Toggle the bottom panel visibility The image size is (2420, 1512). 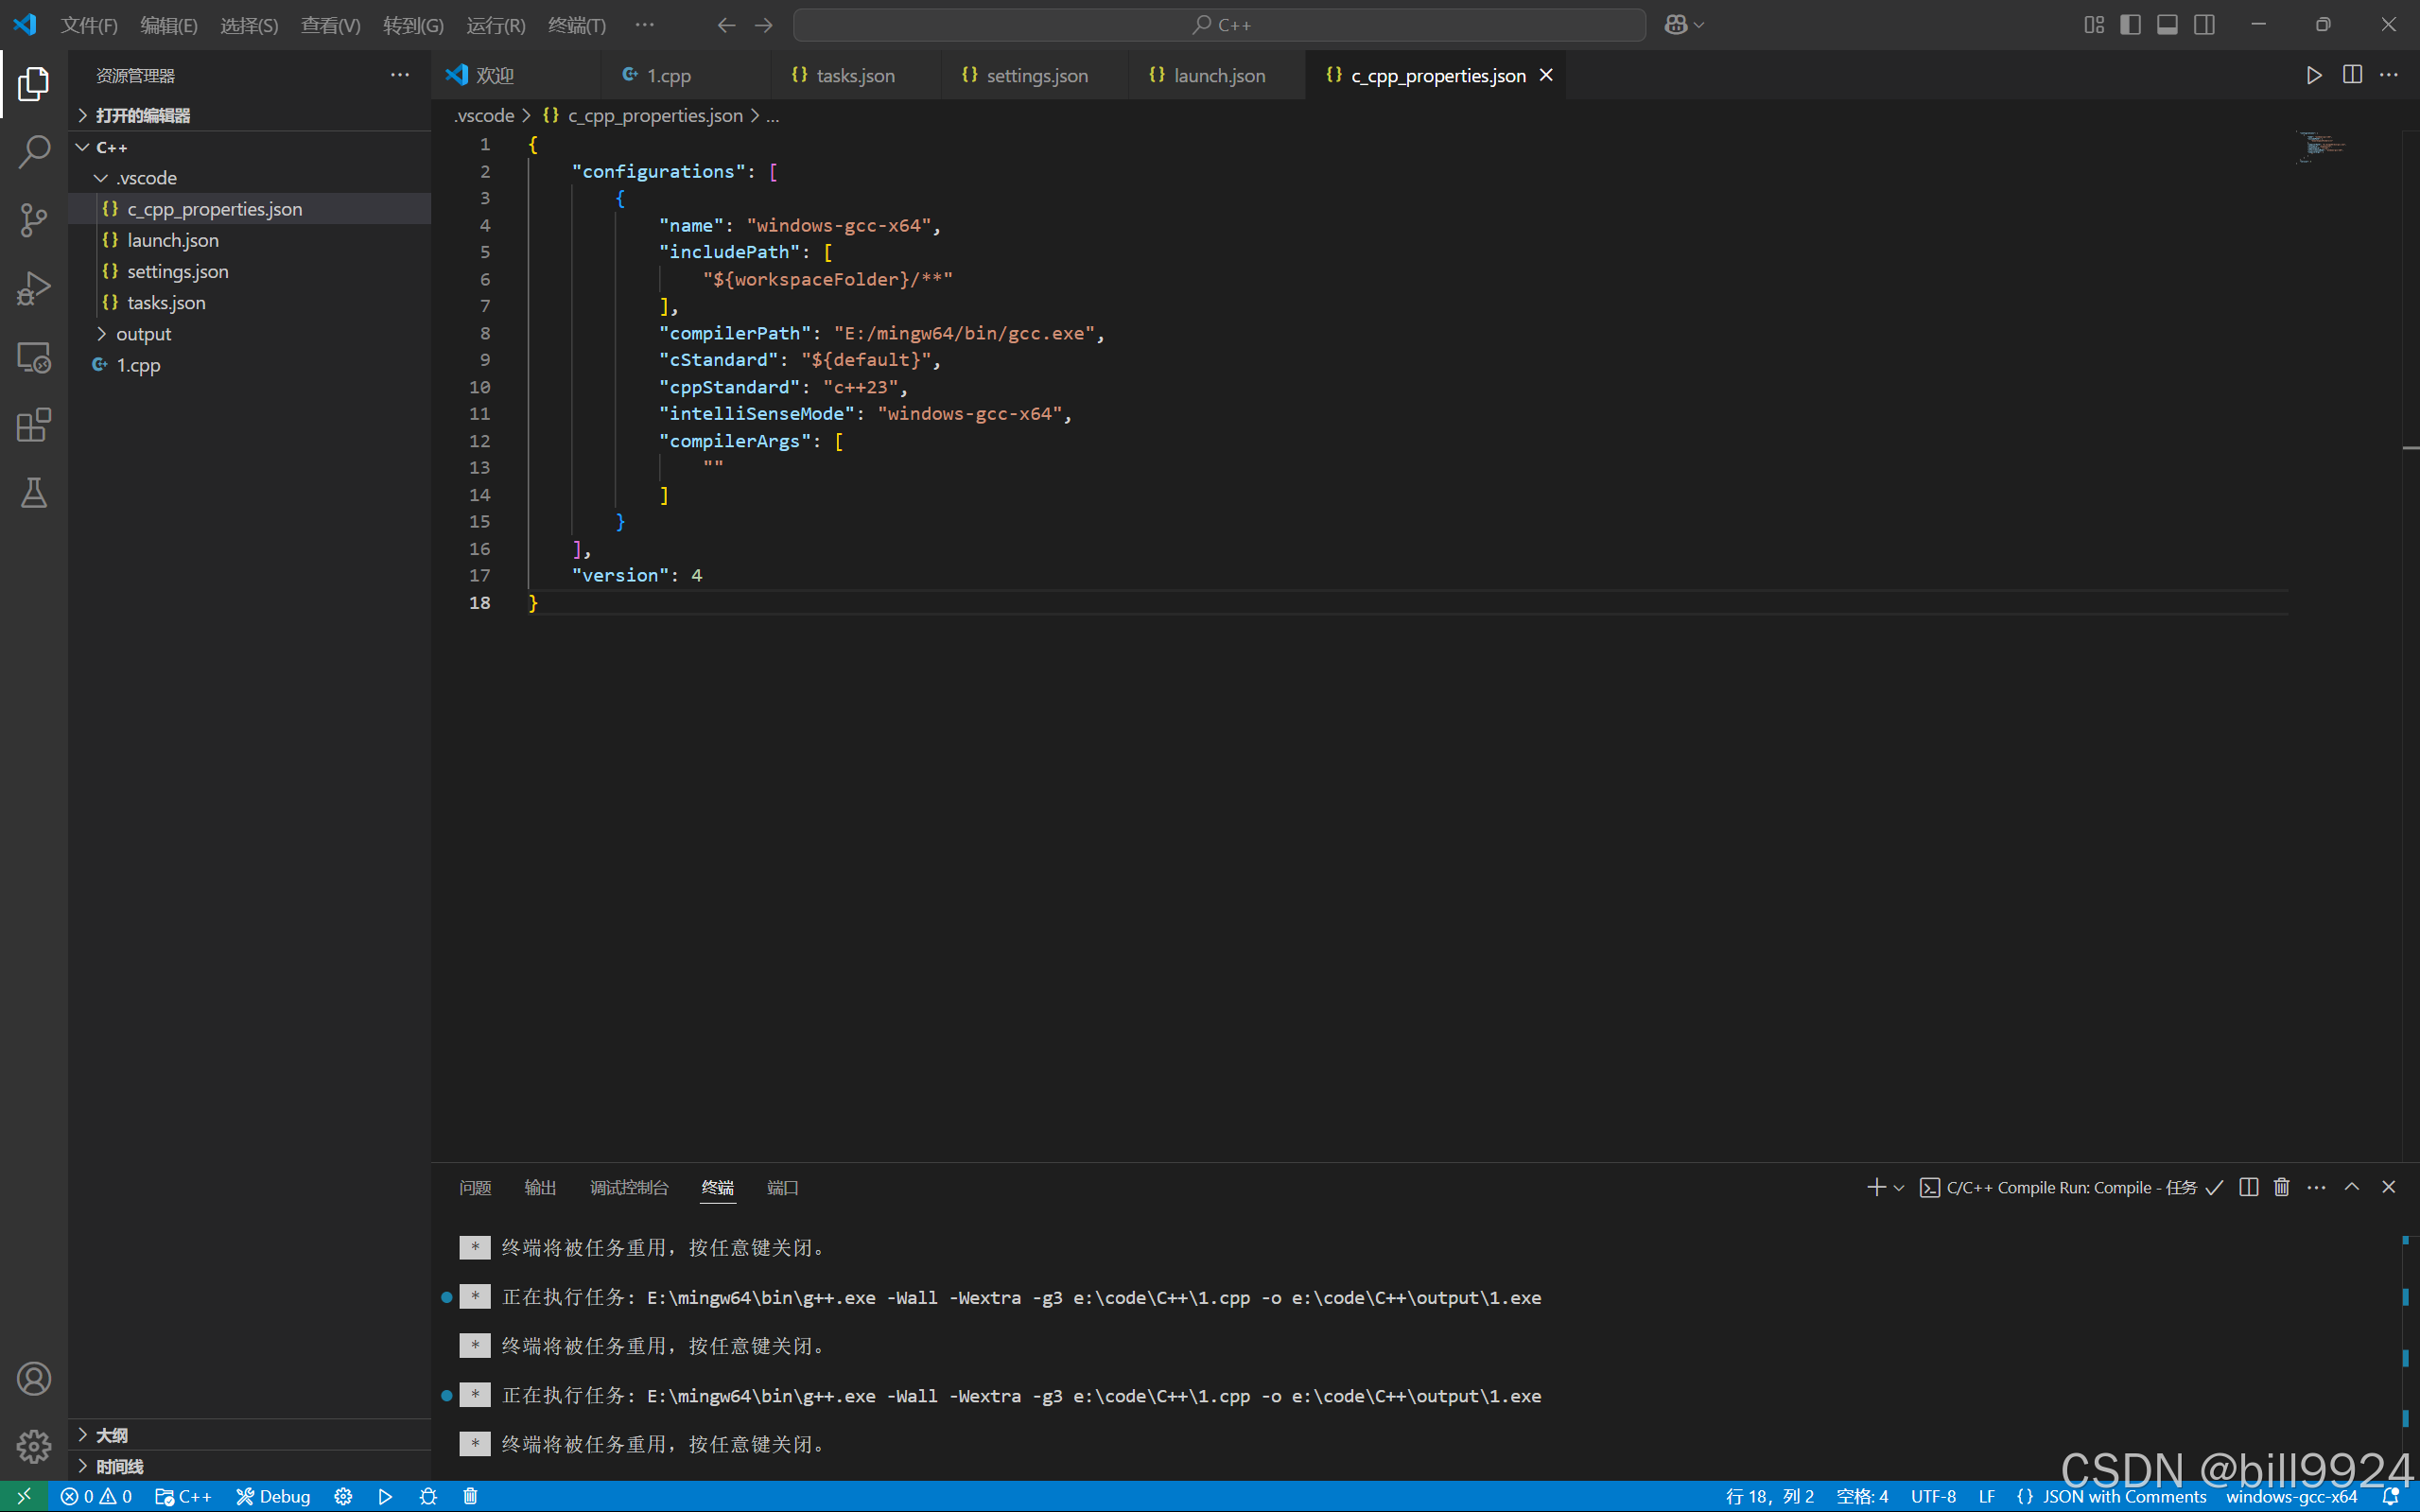(x=2167, y=25)
